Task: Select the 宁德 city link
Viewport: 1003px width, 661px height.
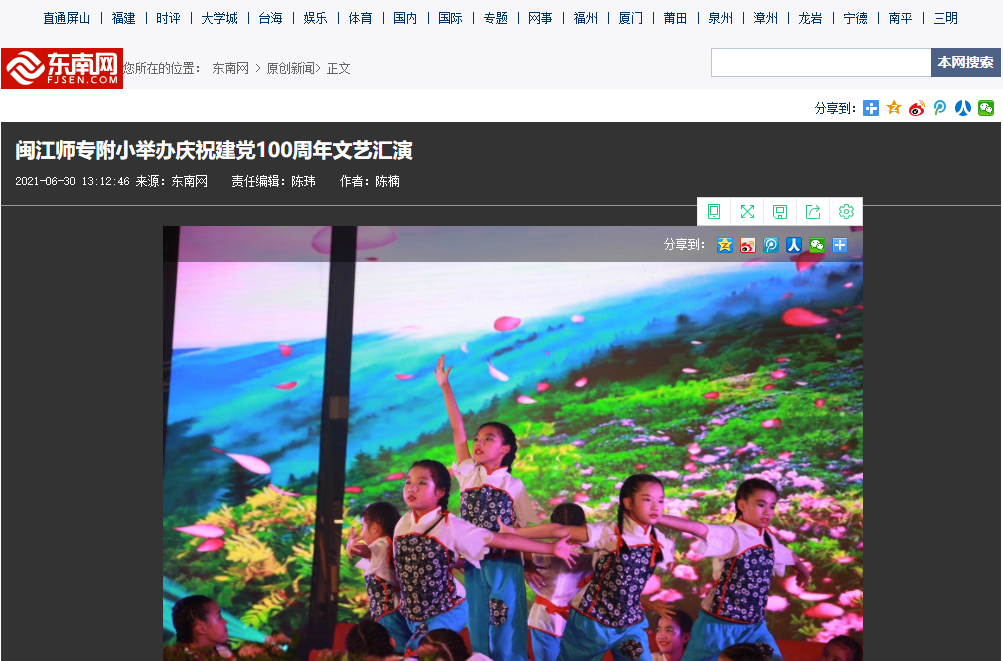Action: click(856, 19)
